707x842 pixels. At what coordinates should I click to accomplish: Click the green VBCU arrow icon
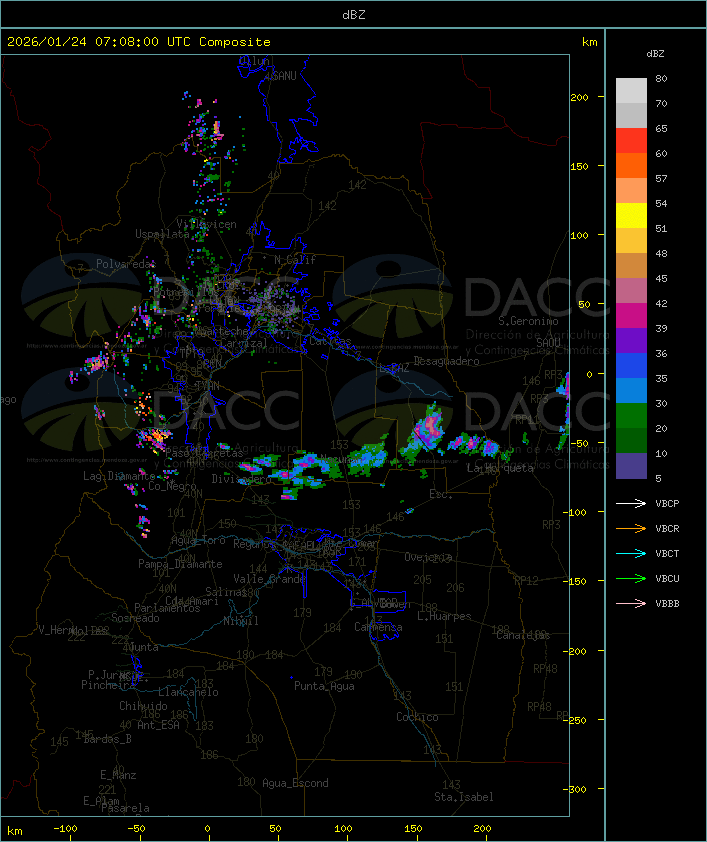pos(631,578)
